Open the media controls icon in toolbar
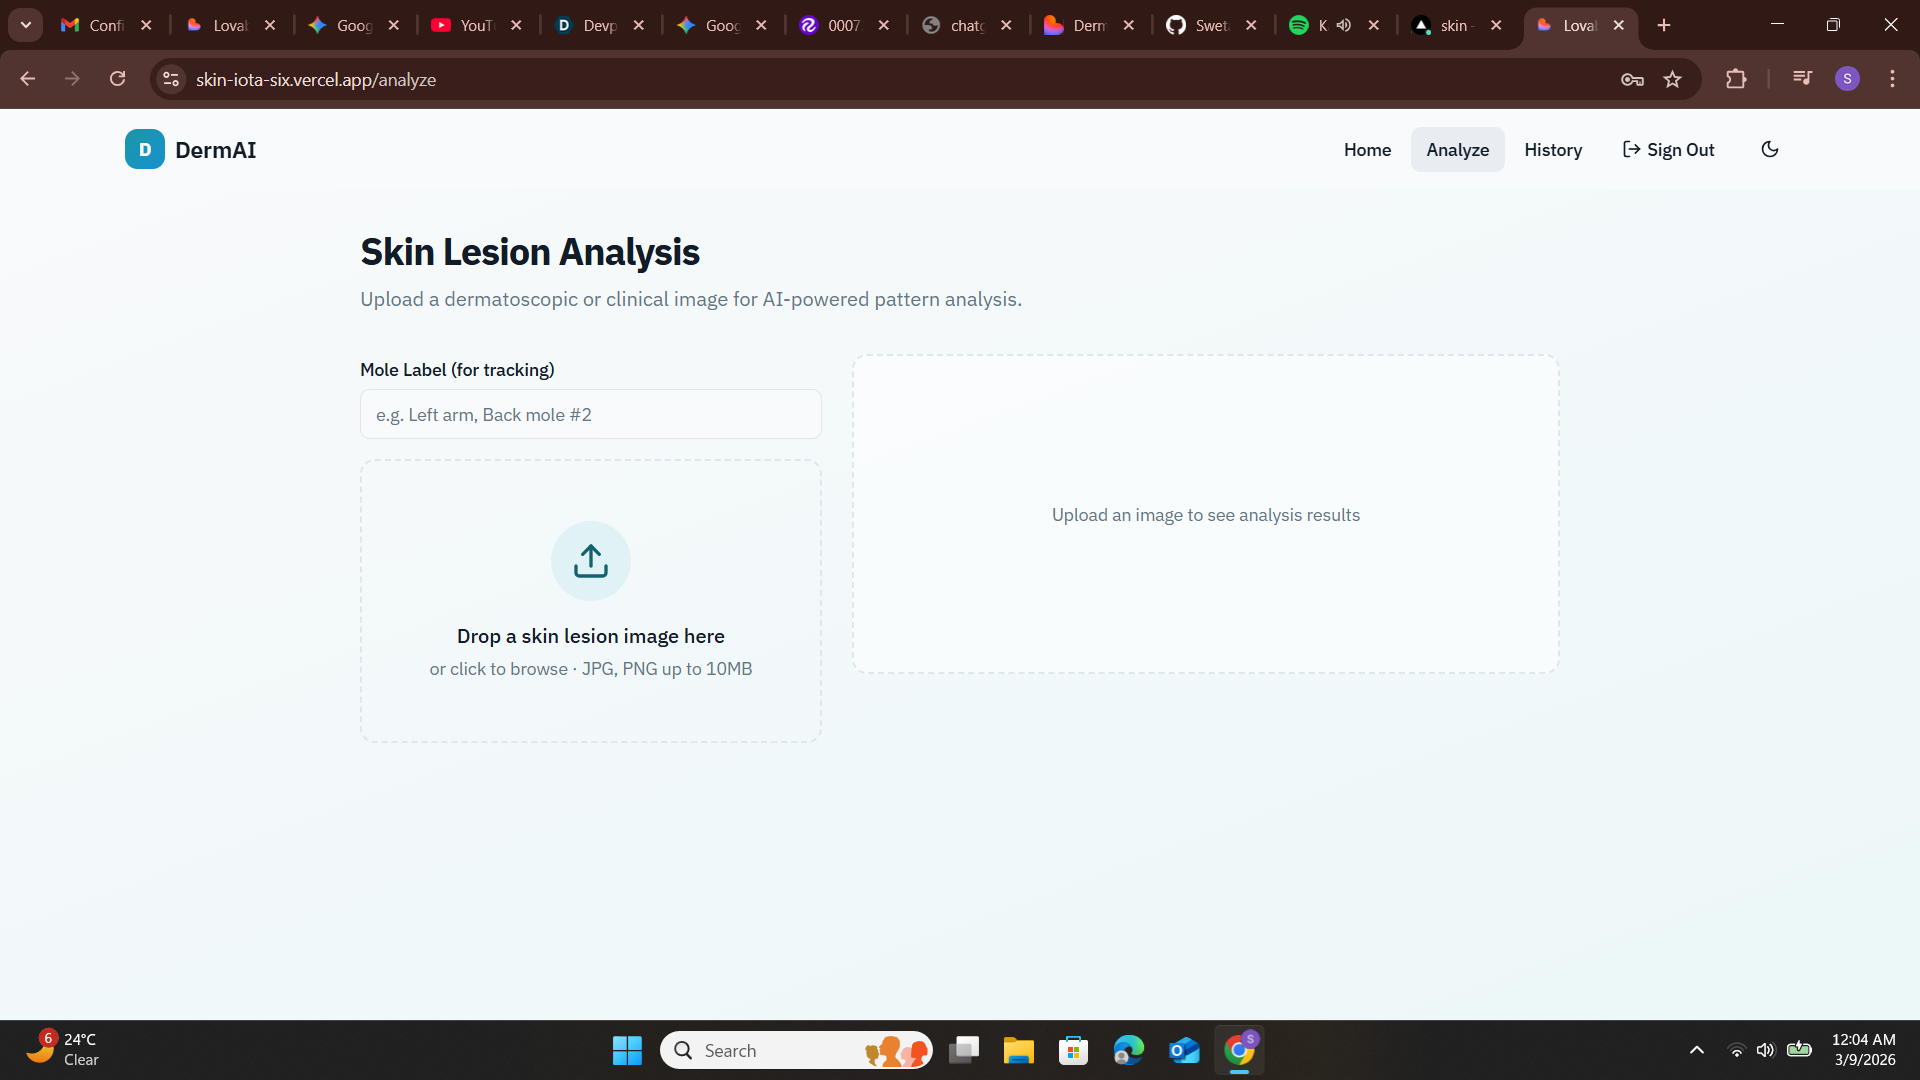The image size is (1920, 1080). click(x=1802, y=78)
